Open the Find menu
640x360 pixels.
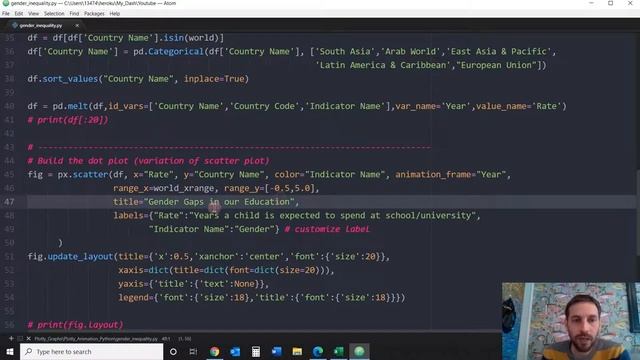click(x=74, y=13)
